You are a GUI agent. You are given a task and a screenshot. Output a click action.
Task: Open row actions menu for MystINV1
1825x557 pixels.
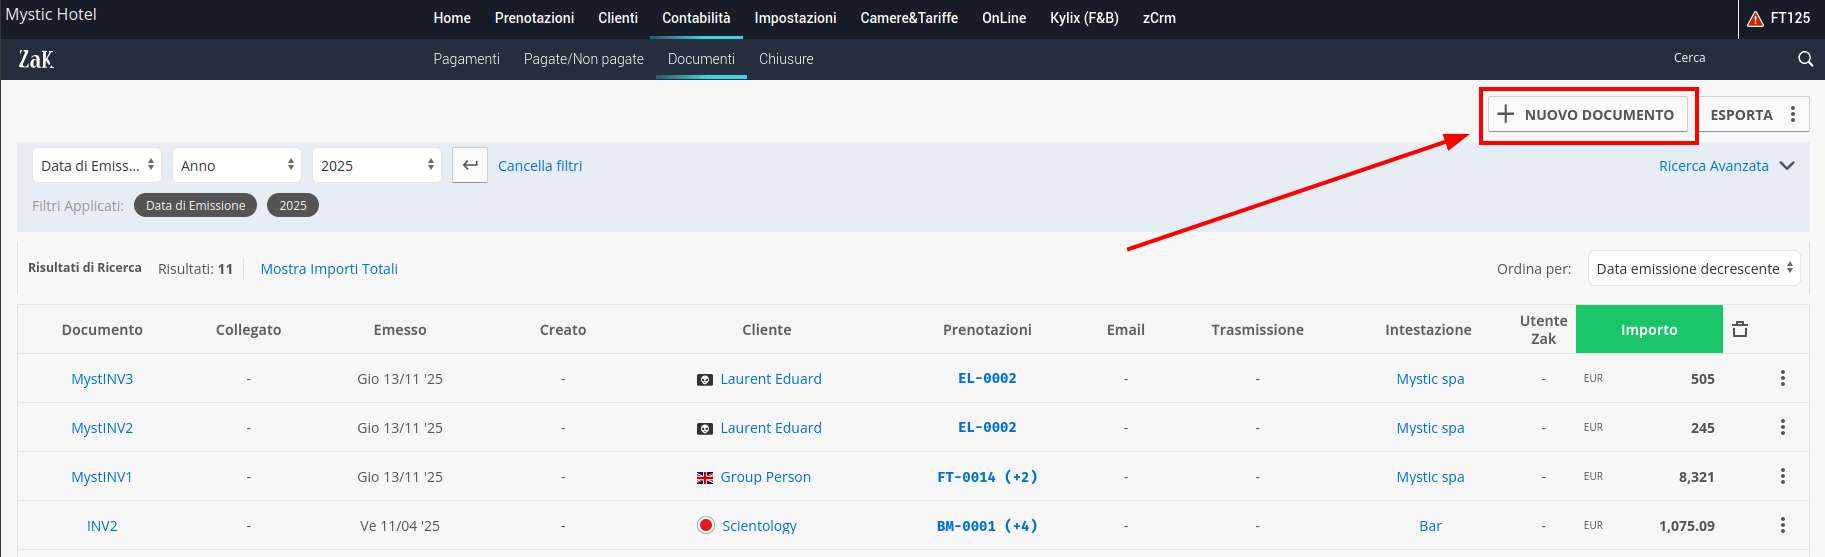pos(1782,477)
